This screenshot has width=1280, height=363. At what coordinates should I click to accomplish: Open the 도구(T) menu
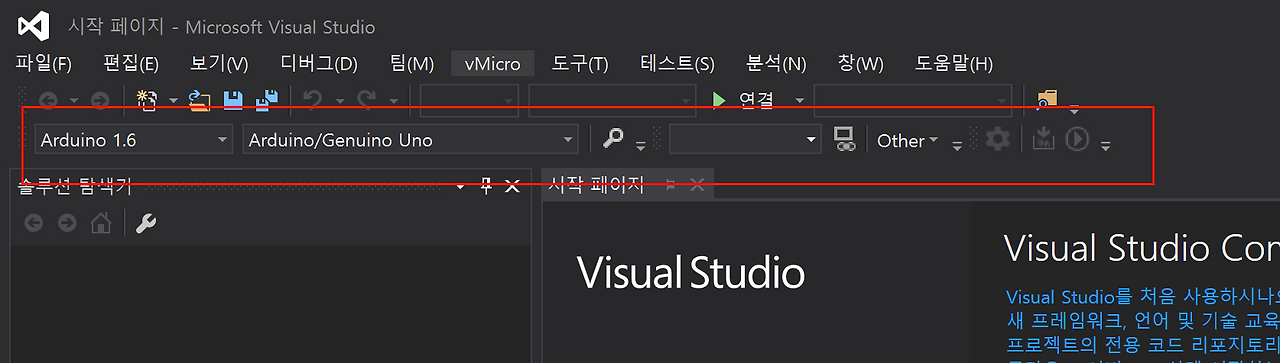580,64
